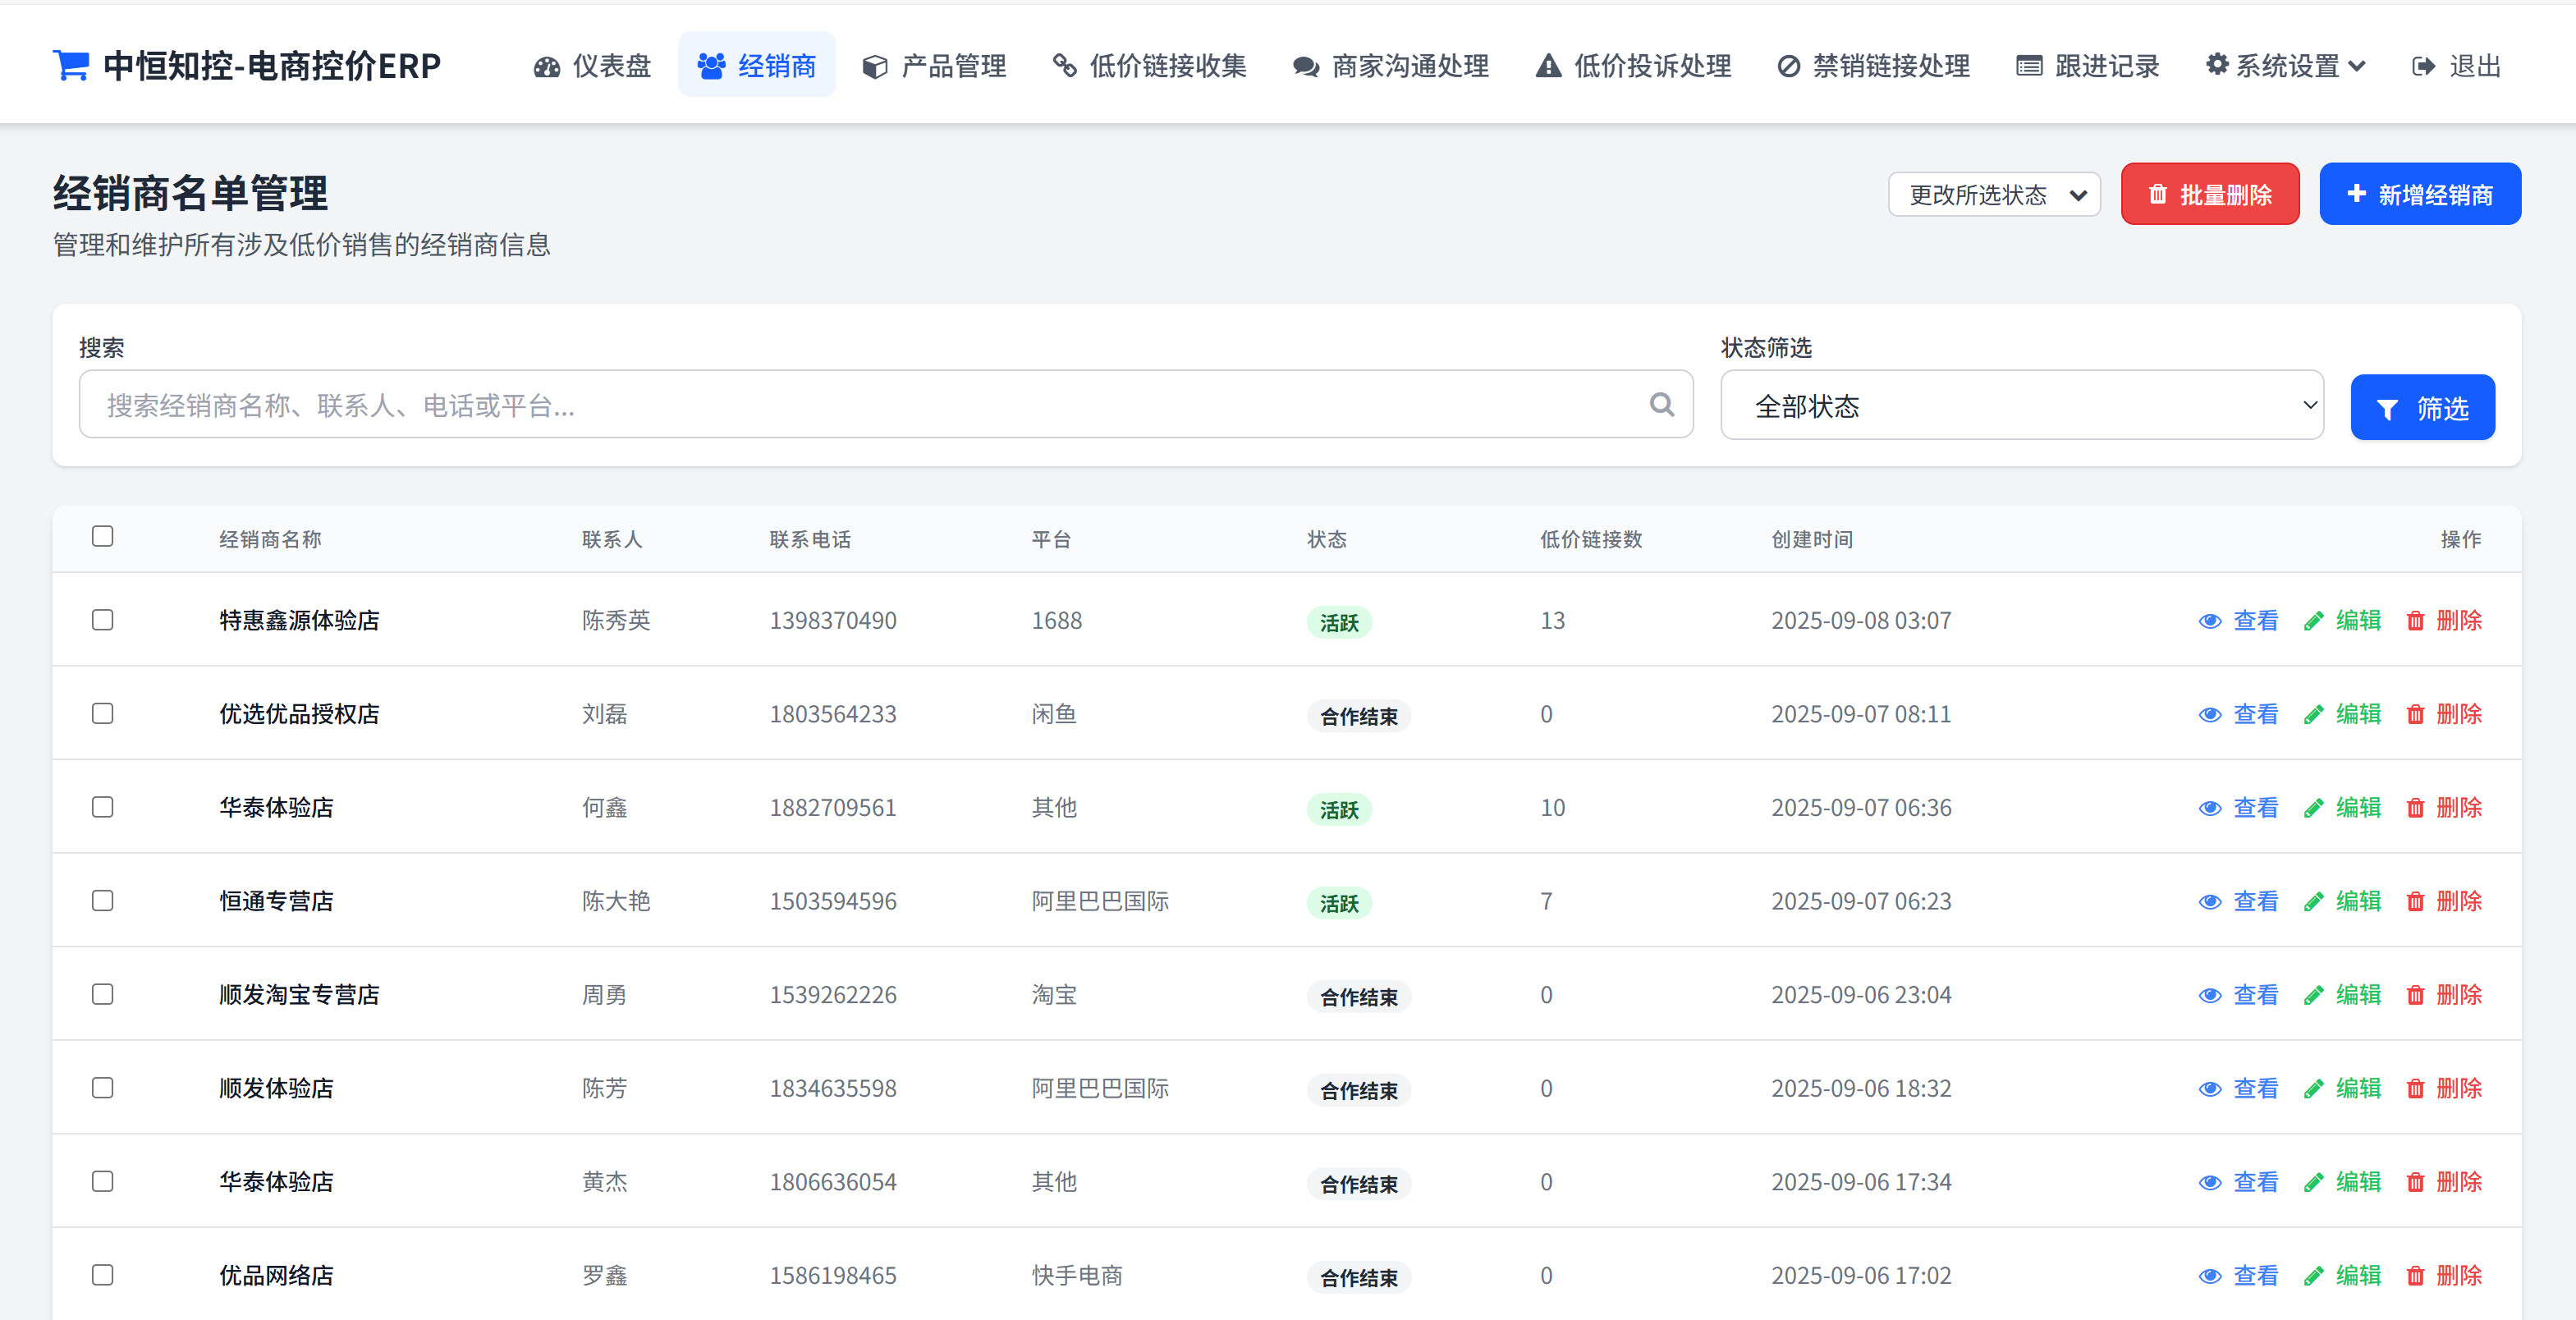Click the search magnifier icon
This screenshot has width=2576, height=1320.
pyautogui.click(x=1661, y=405)
